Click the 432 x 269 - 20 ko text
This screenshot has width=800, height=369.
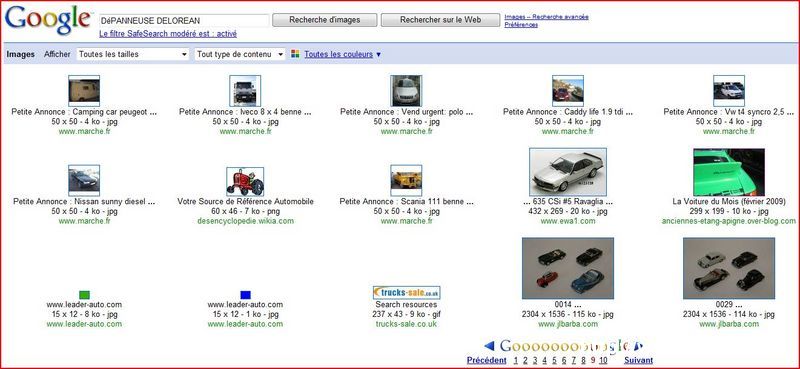568,211
